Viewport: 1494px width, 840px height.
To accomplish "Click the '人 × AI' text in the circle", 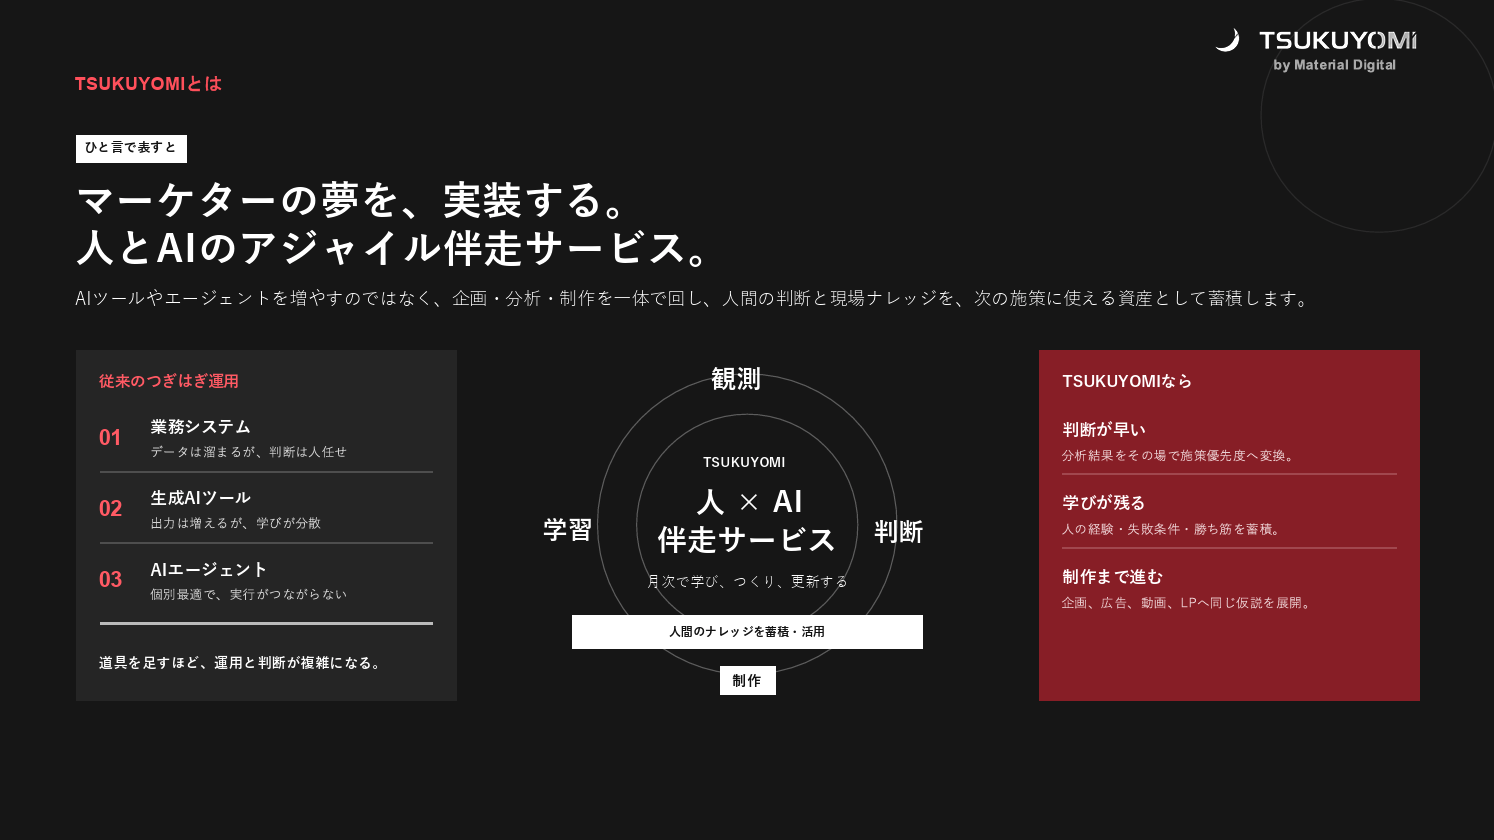I will pos(750,501).
